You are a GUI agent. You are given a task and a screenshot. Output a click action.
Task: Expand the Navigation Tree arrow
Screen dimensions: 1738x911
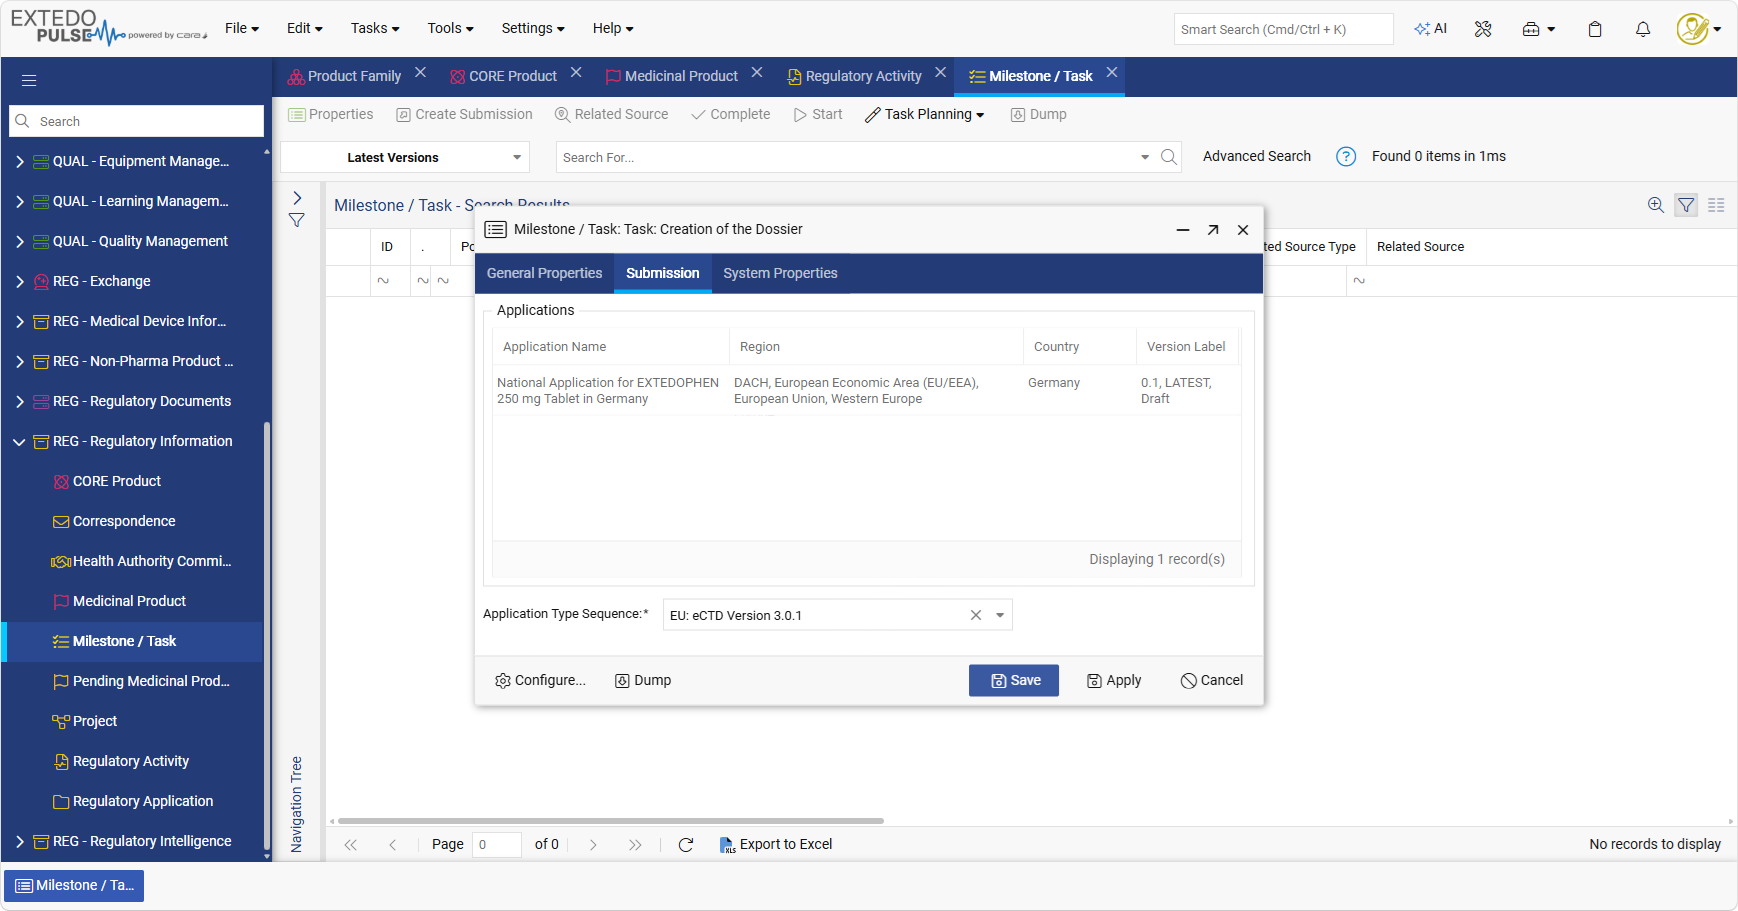pos(297,198)
